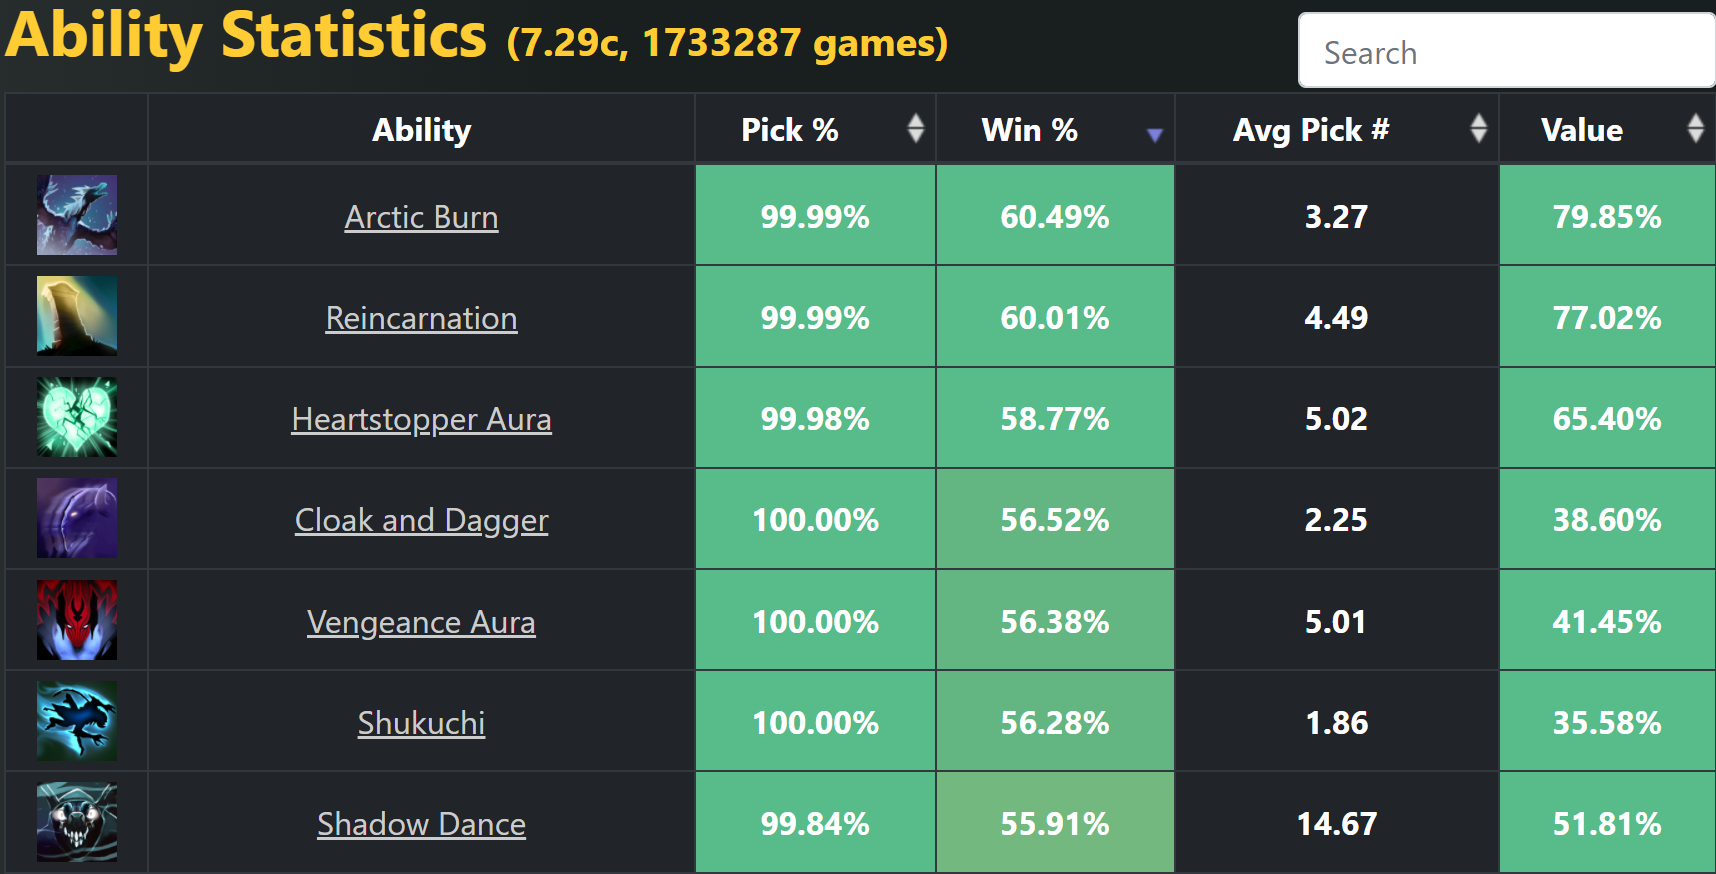This screenshot has width=1716, height=874.
Task: Click the Shukuchi ability icon
Action: [77, 721]
